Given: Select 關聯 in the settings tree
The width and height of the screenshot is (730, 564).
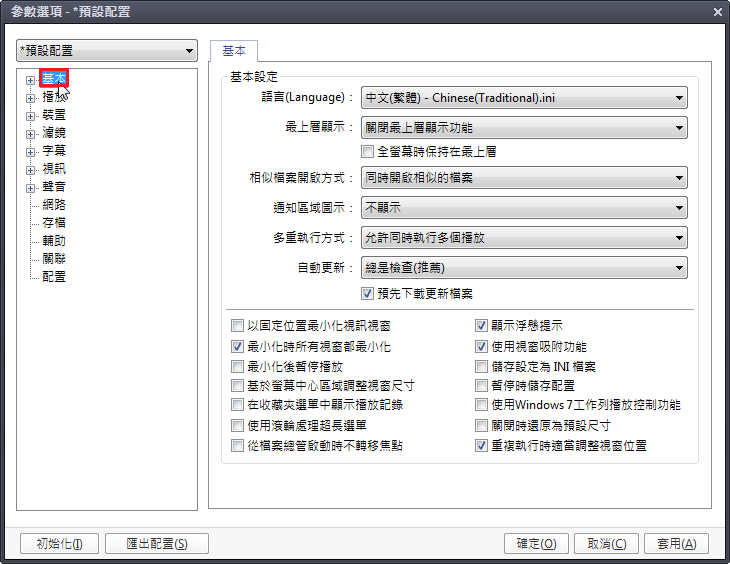Looking at the screenshot, I should click(x=54, y=259).
